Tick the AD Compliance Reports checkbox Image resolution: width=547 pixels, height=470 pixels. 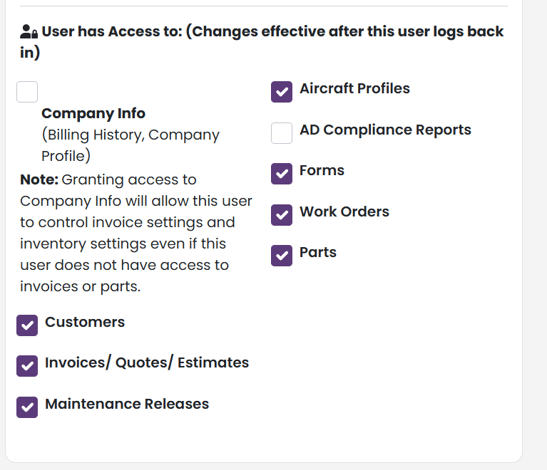pyautogui.click(x=282, y=133)
